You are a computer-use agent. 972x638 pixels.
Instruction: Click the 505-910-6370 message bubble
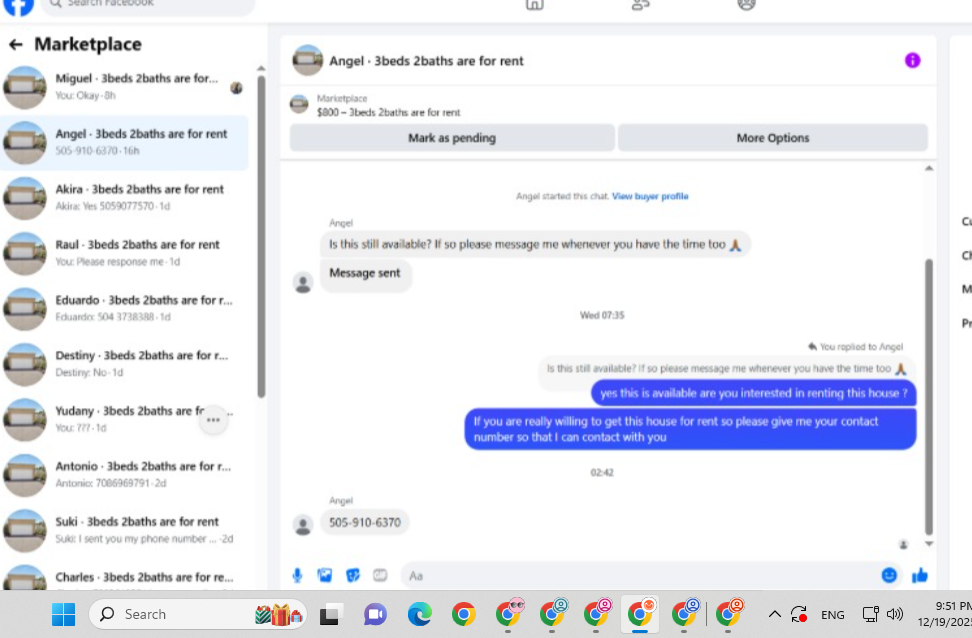coord(364,522)
